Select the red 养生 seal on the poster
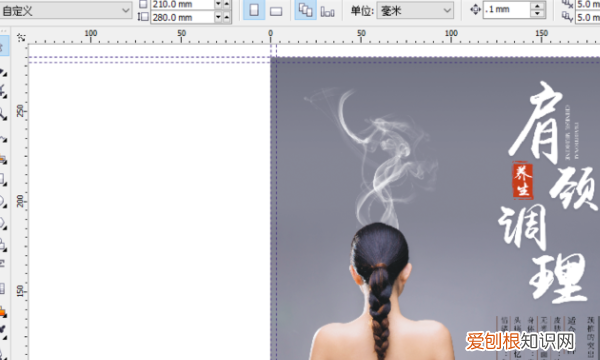This screenshot has width=600, height=360. [522, 180]
